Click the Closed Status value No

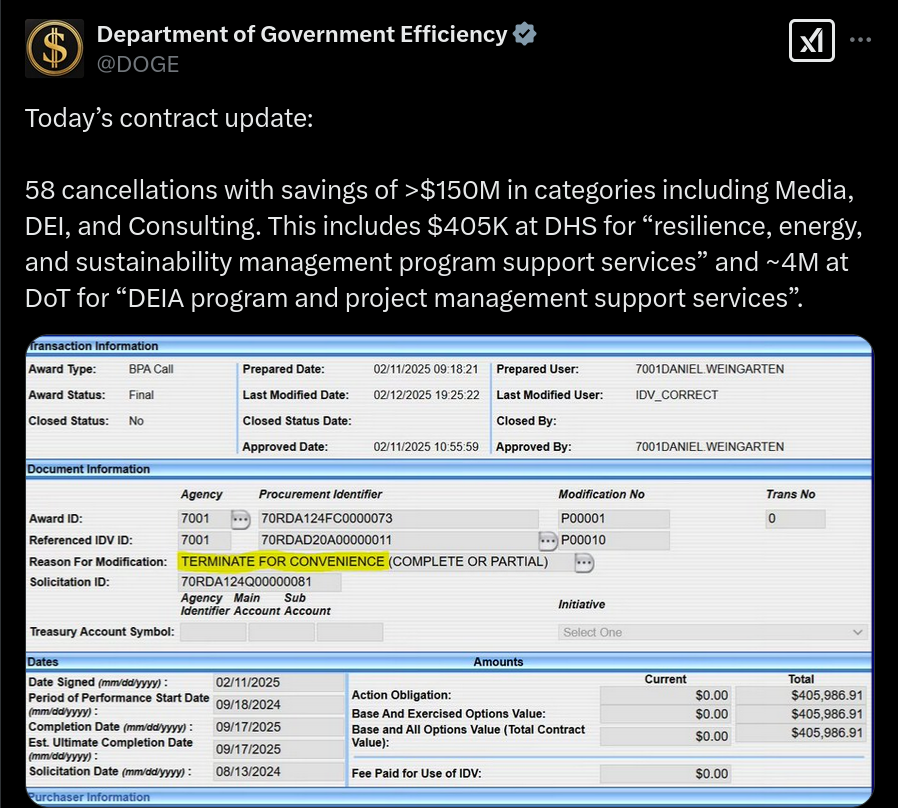[136, 421]
